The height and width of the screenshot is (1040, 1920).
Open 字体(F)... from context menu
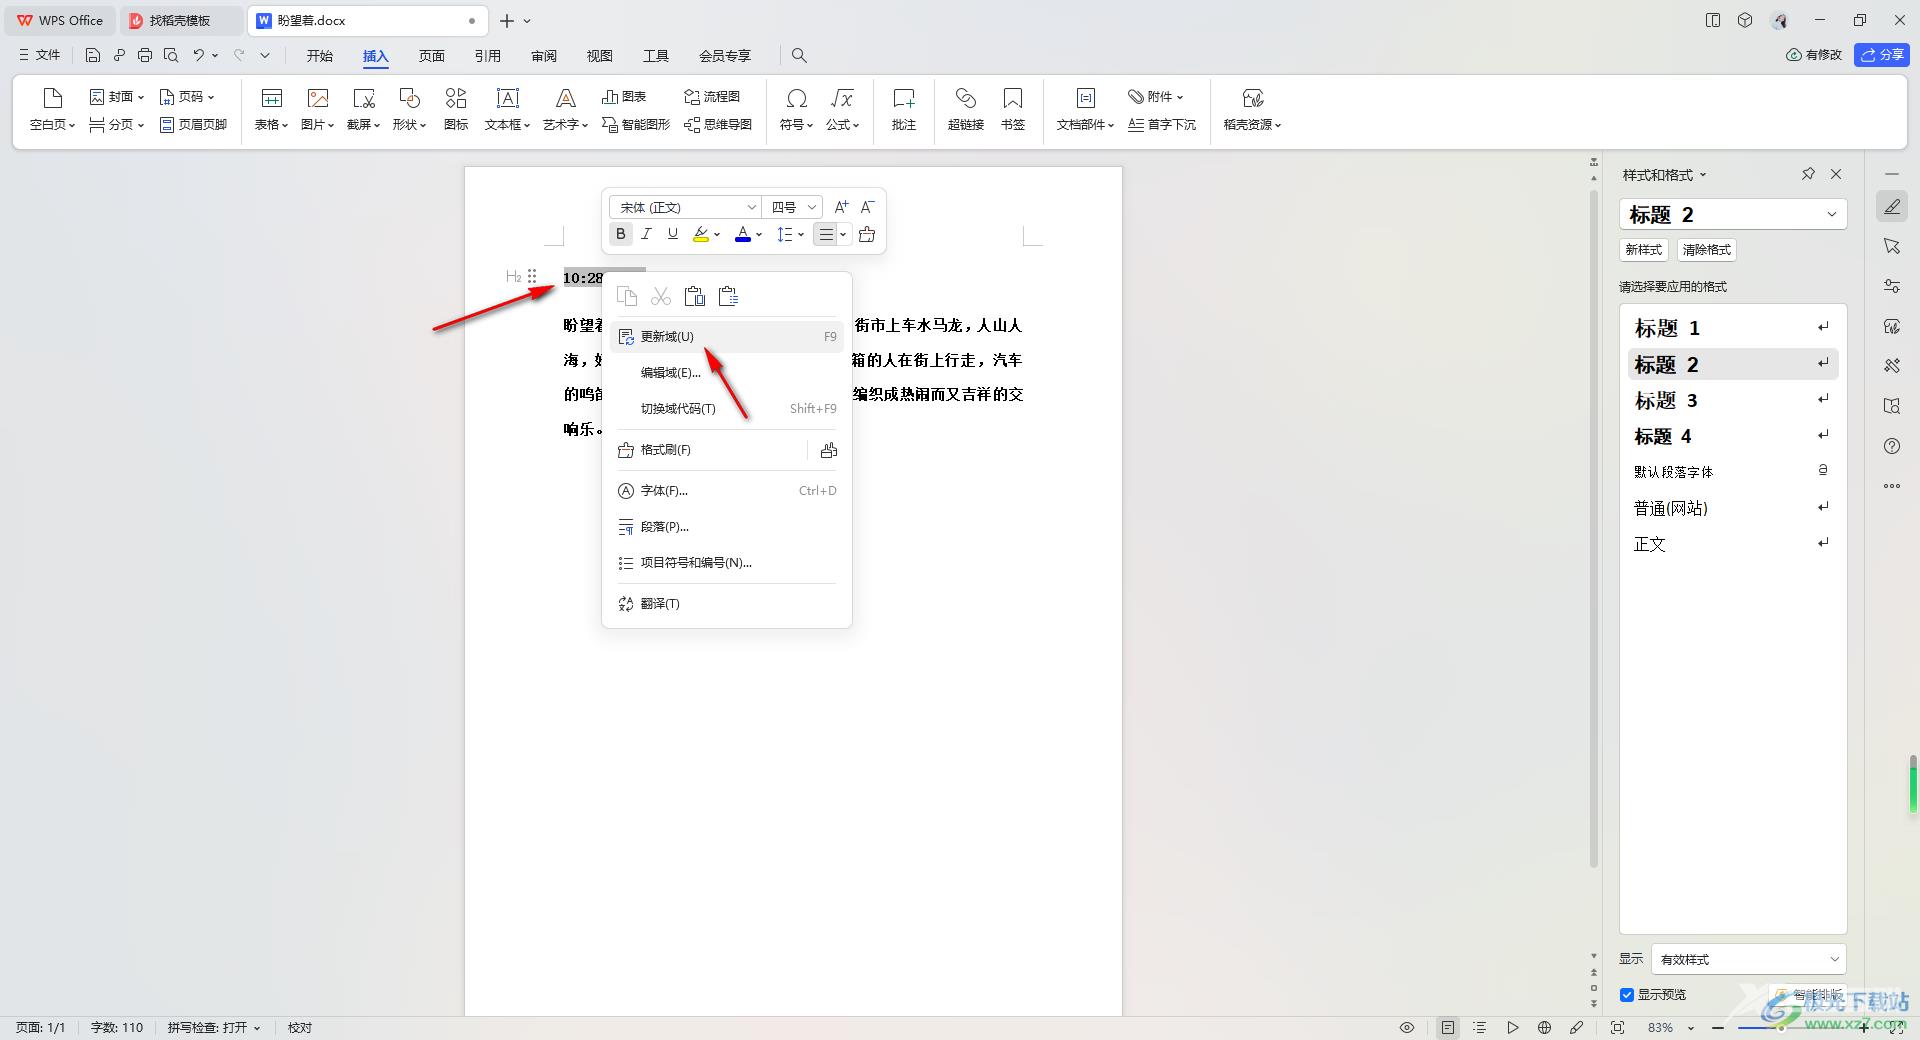(727, 491)
